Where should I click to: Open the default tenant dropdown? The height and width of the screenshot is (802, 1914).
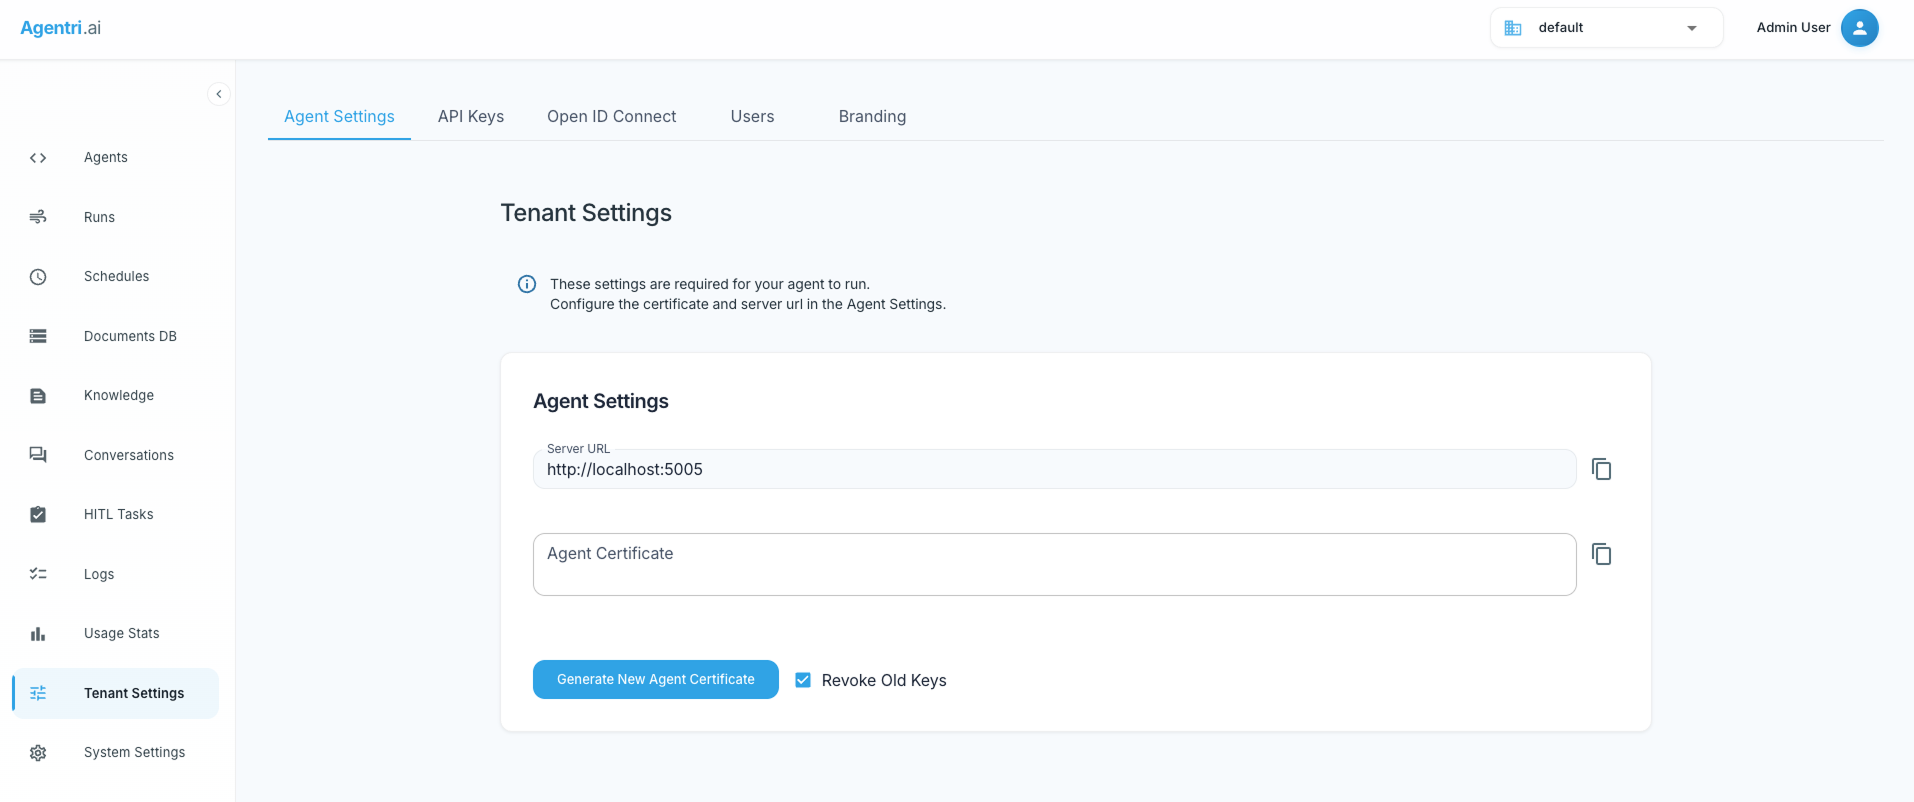(x=1605, y=28)
